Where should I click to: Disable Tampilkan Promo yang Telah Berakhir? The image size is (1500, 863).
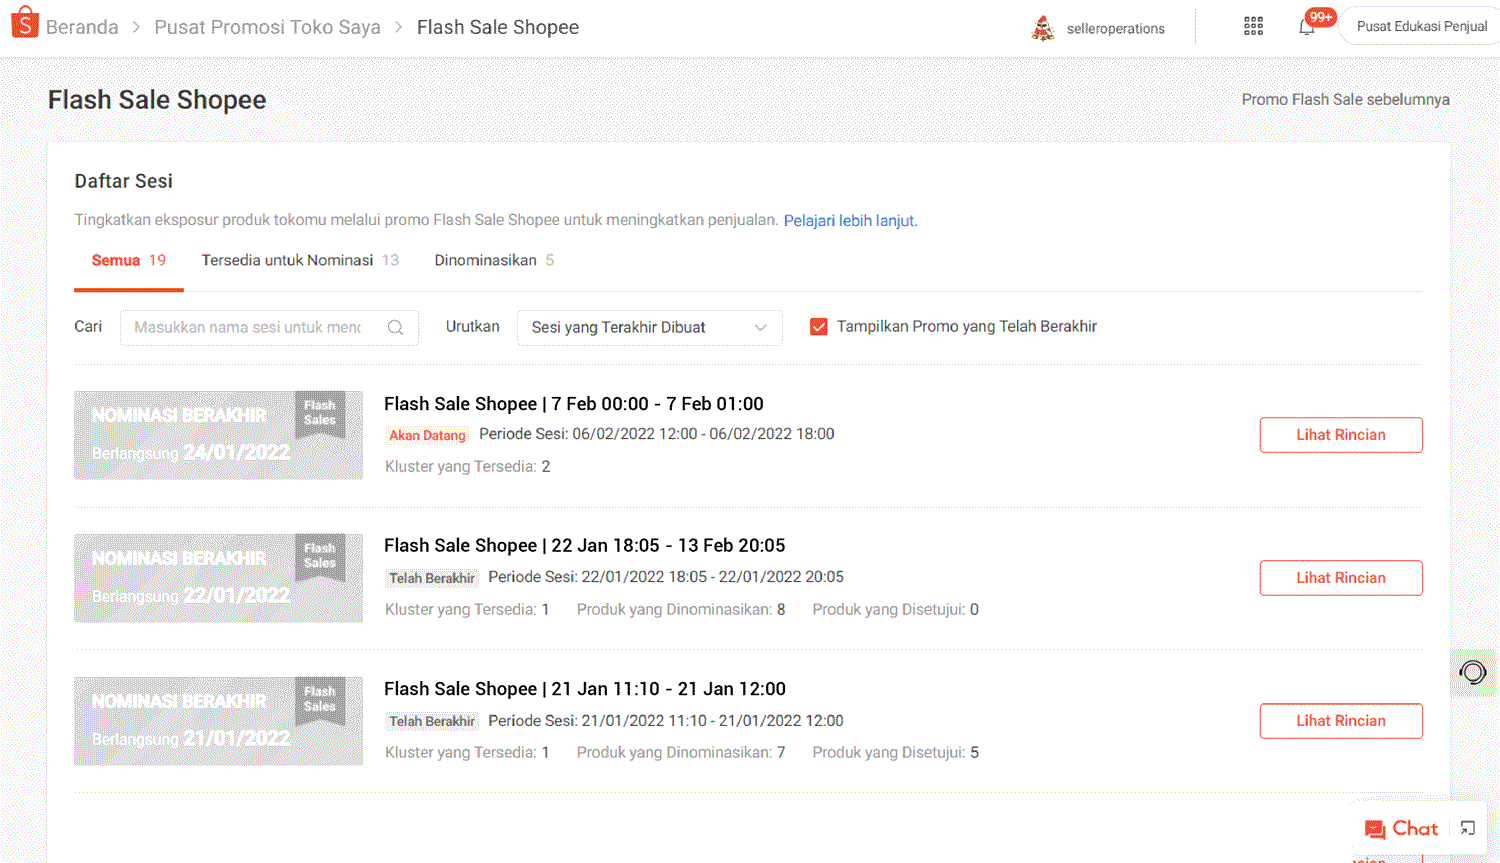click(819, 326)
